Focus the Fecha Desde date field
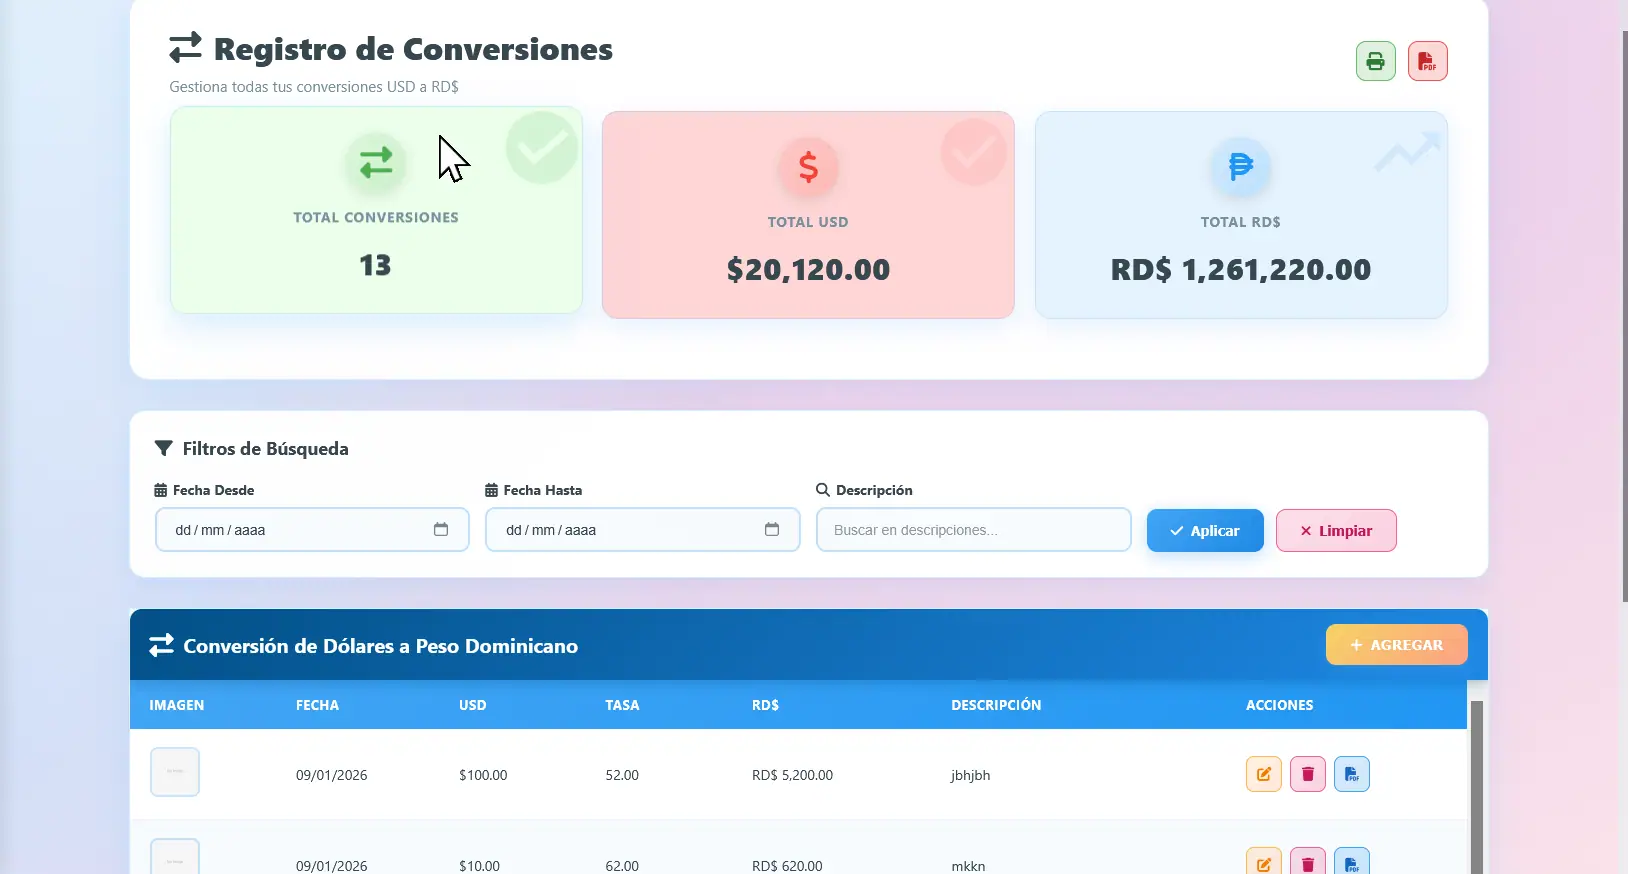Image resolution: width=1628 pixels, height=874 pixels. point(312,529)
